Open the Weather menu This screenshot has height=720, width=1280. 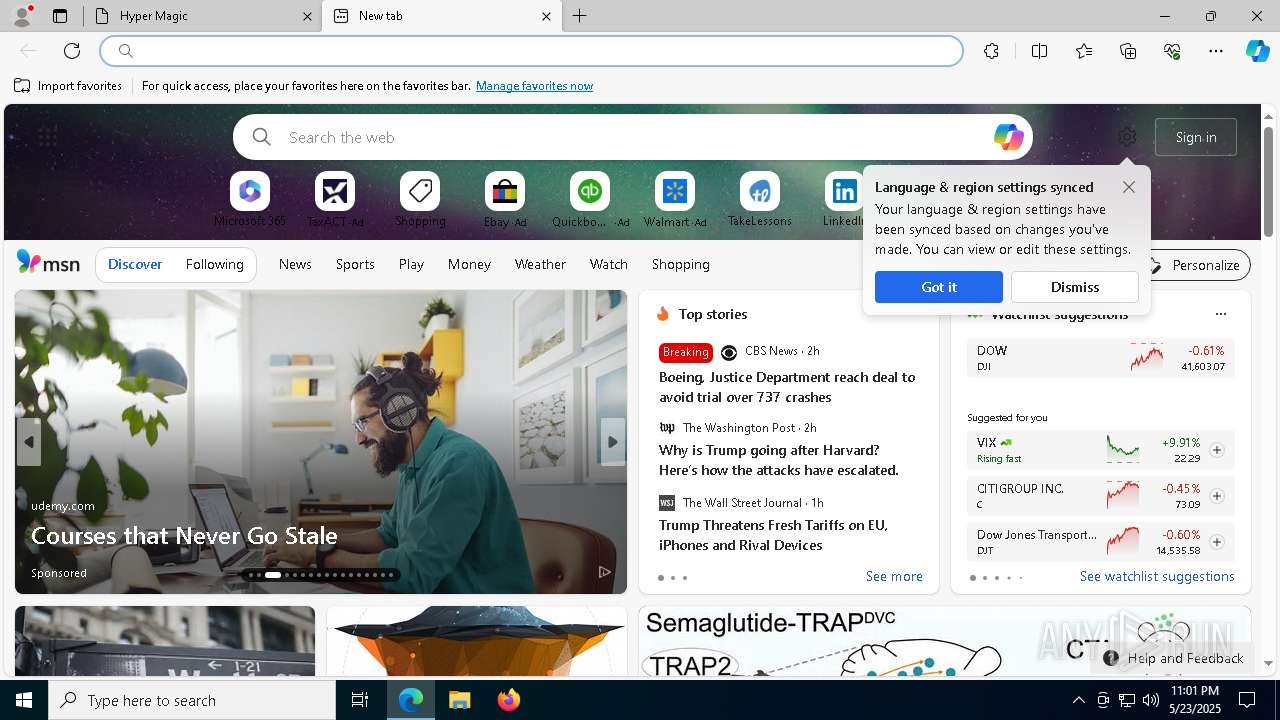tap(540, 264)
